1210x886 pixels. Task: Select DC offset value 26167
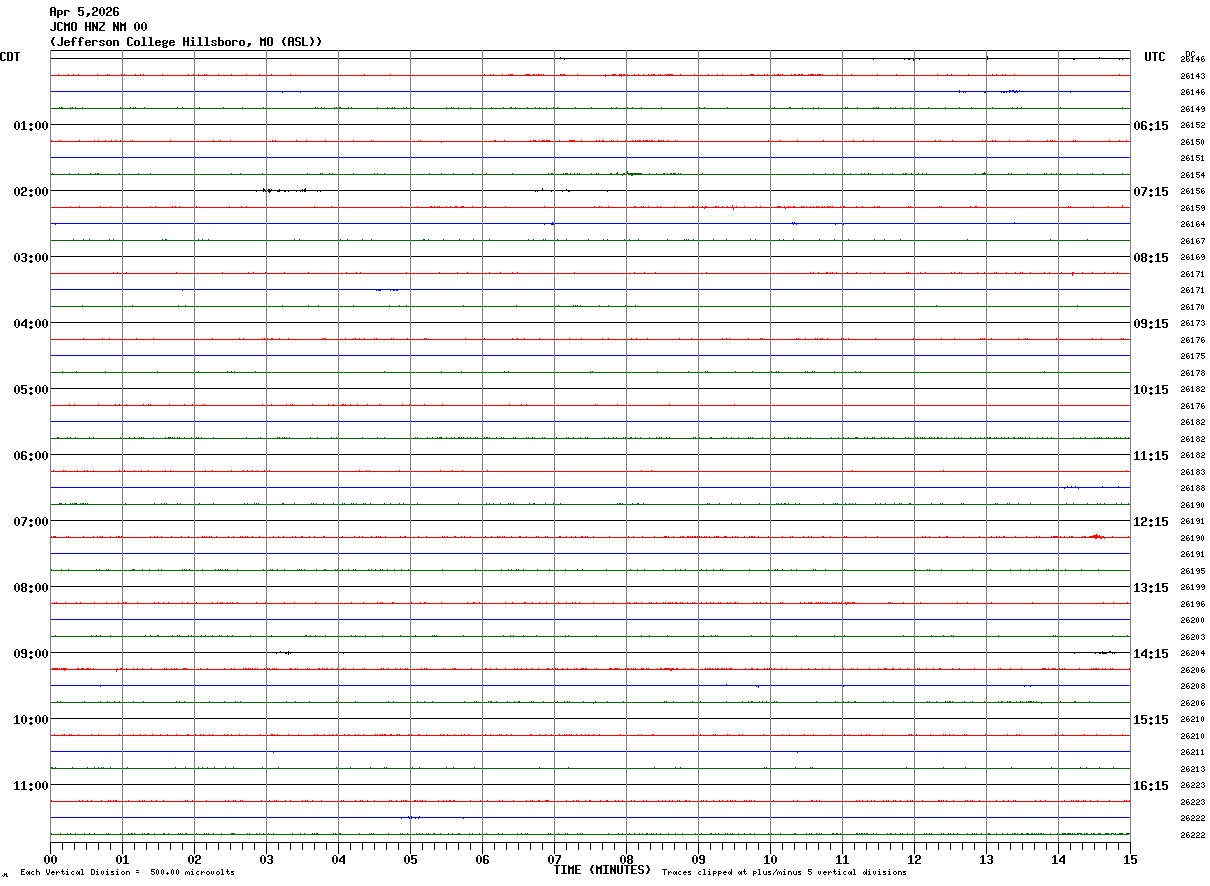tap(1192, 241)
